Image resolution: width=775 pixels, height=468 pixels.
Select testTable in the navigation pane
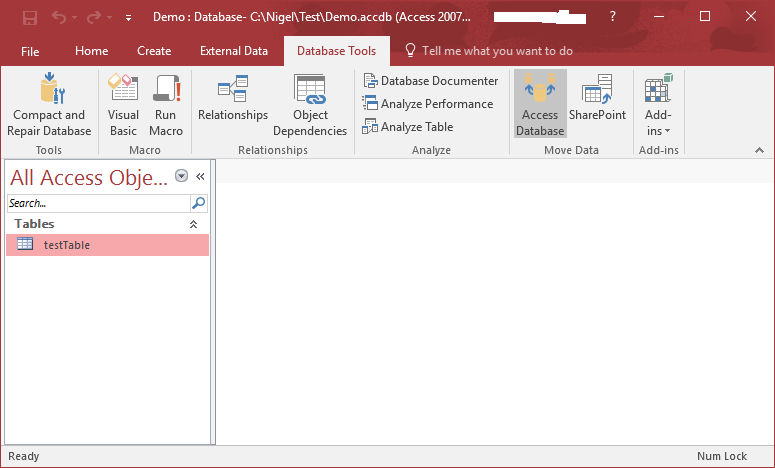pyautogui.click(x=107, y=245)
